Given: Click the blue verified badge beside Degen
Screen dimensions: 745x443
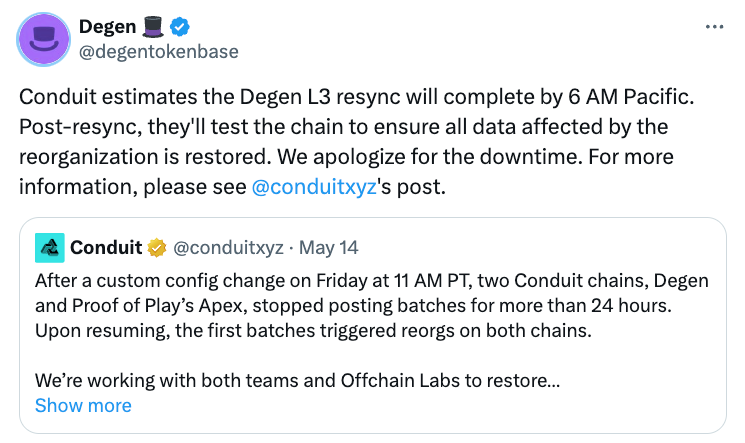Looking at the screenshot, I should (x=180, y=27).
